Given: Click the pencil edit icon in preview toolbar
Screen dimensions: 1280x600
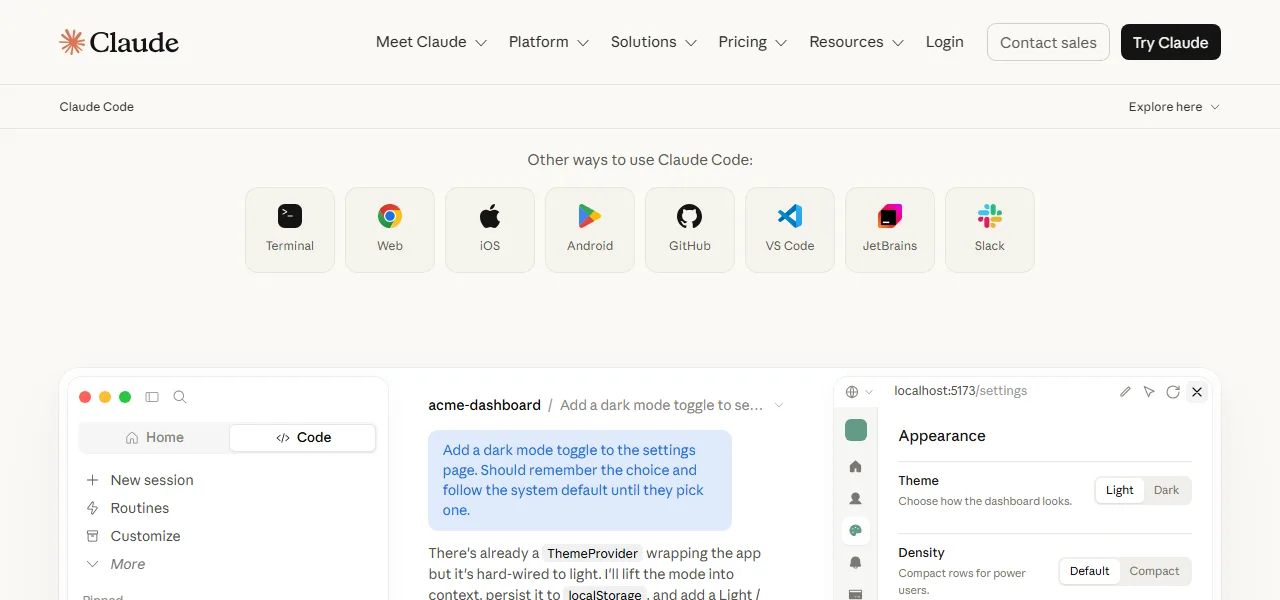Looking at the screenshot, I should tap(1125, 392).
